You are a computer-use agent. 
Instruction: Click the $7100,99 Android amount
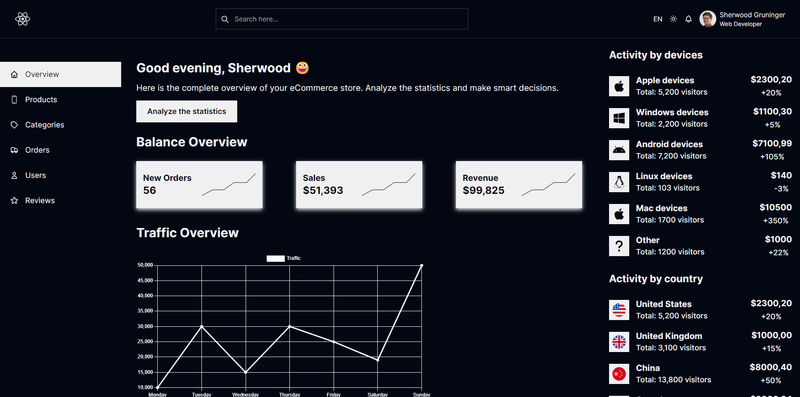tap(772, 143)
